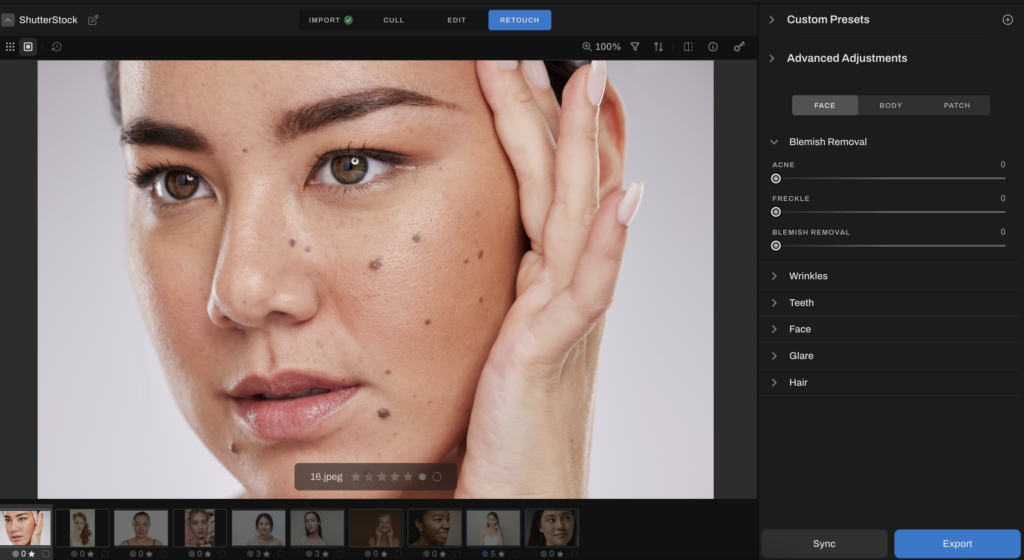Click the filter funnel icon
1024x560 pixels.
634,47
